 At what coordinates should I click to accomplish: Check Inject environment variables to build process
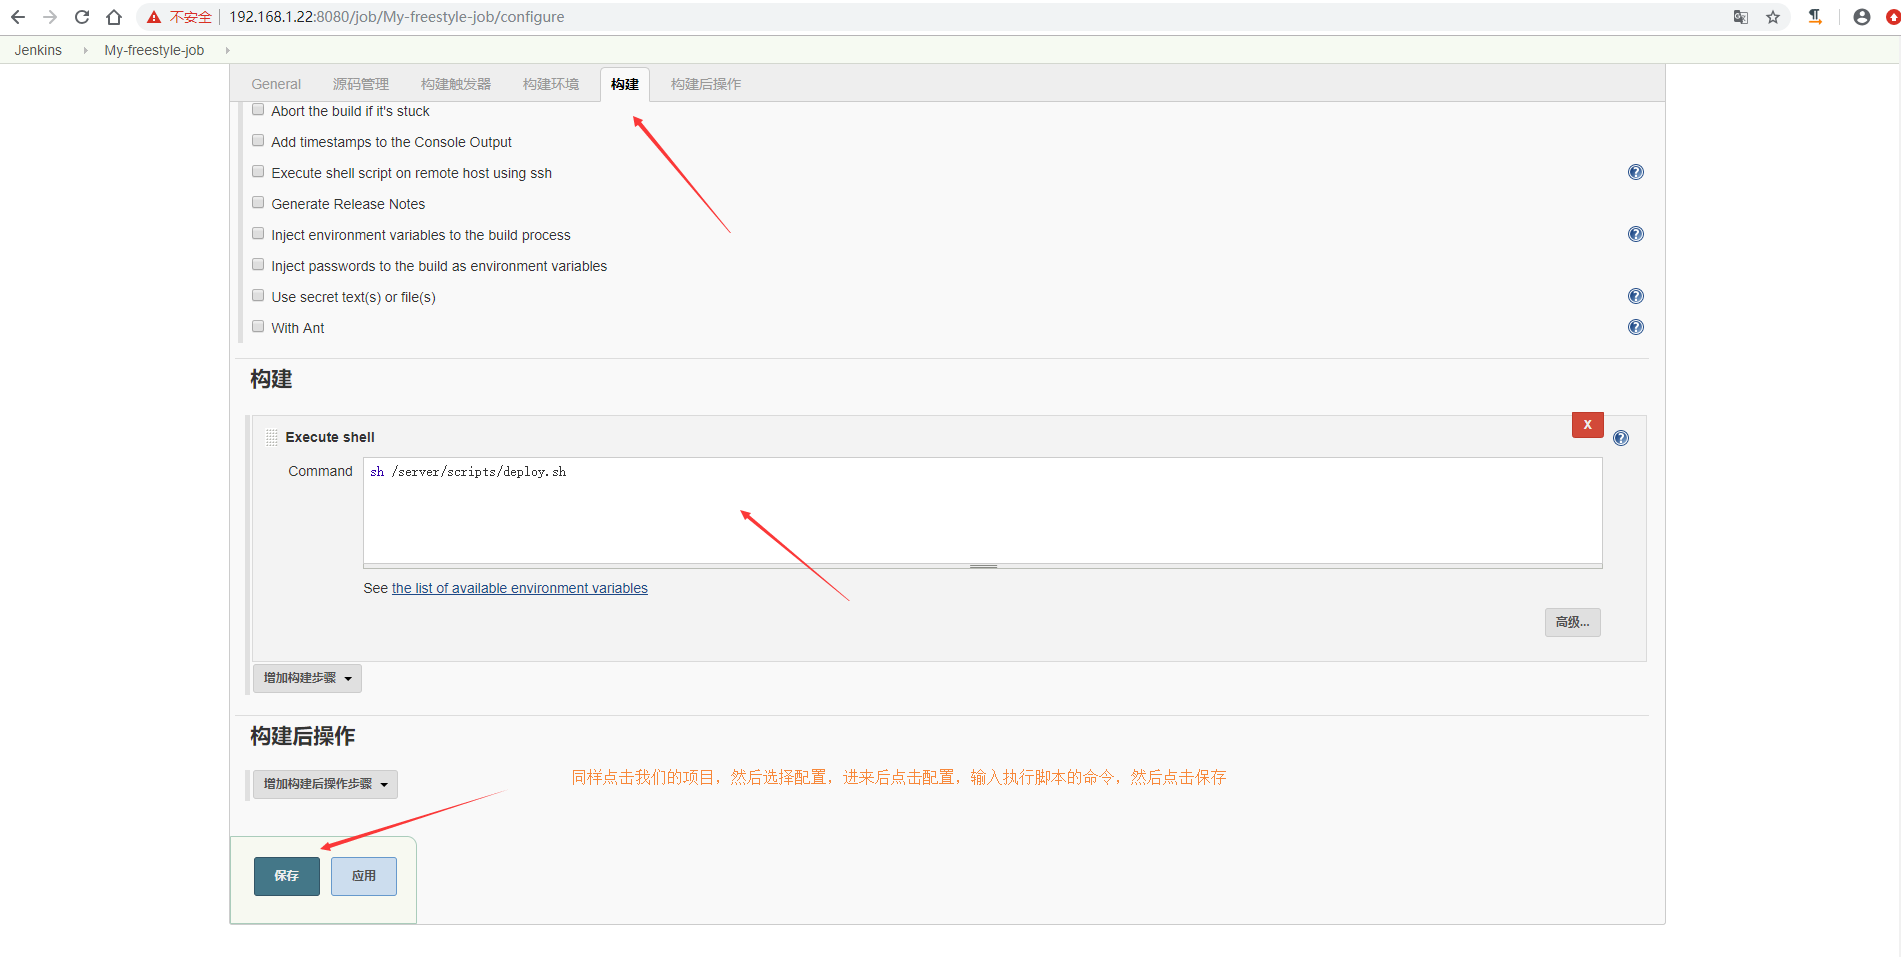258,234
